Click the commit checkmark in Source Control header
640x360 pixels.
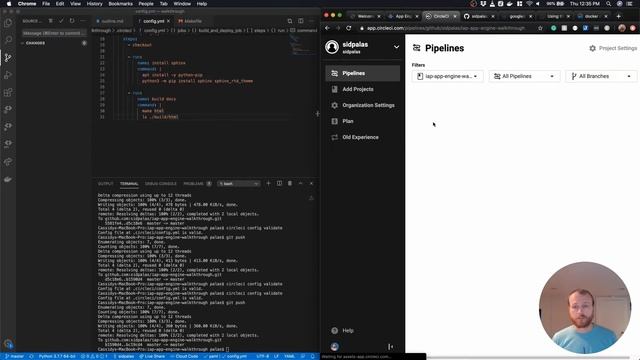point(61,21)
